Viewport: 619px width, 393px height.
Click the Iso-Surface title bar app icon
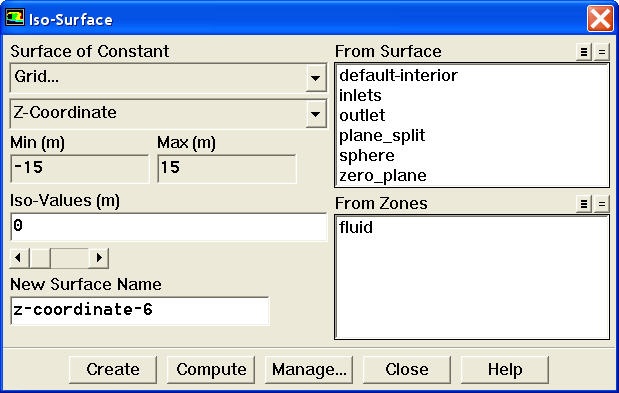[15, 18]
